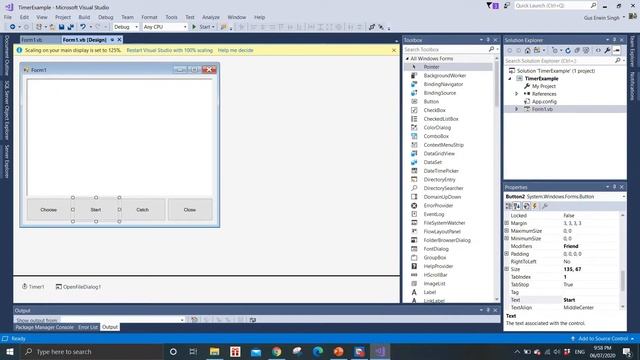Screen dimensions: 640x360
Task: Expand the Padding property
Action: (x=507, y=254)
